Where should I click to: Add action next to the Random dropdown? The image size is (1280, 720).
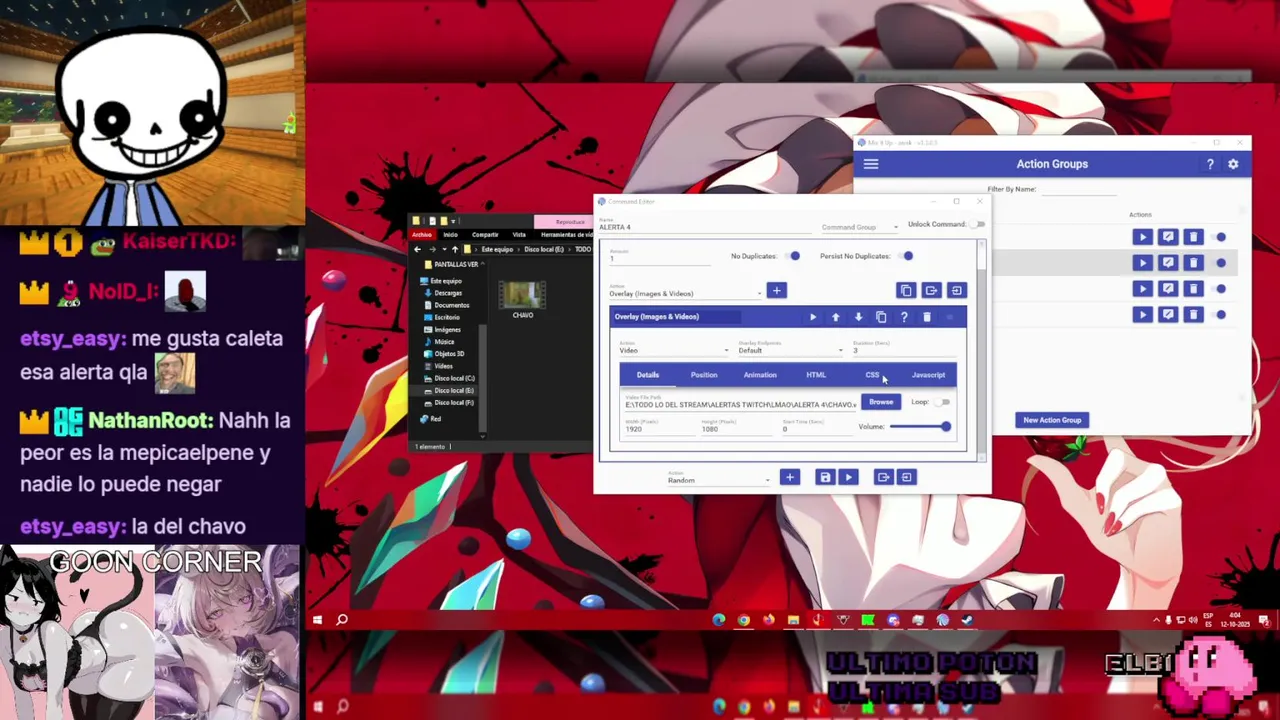coord(789,477)
